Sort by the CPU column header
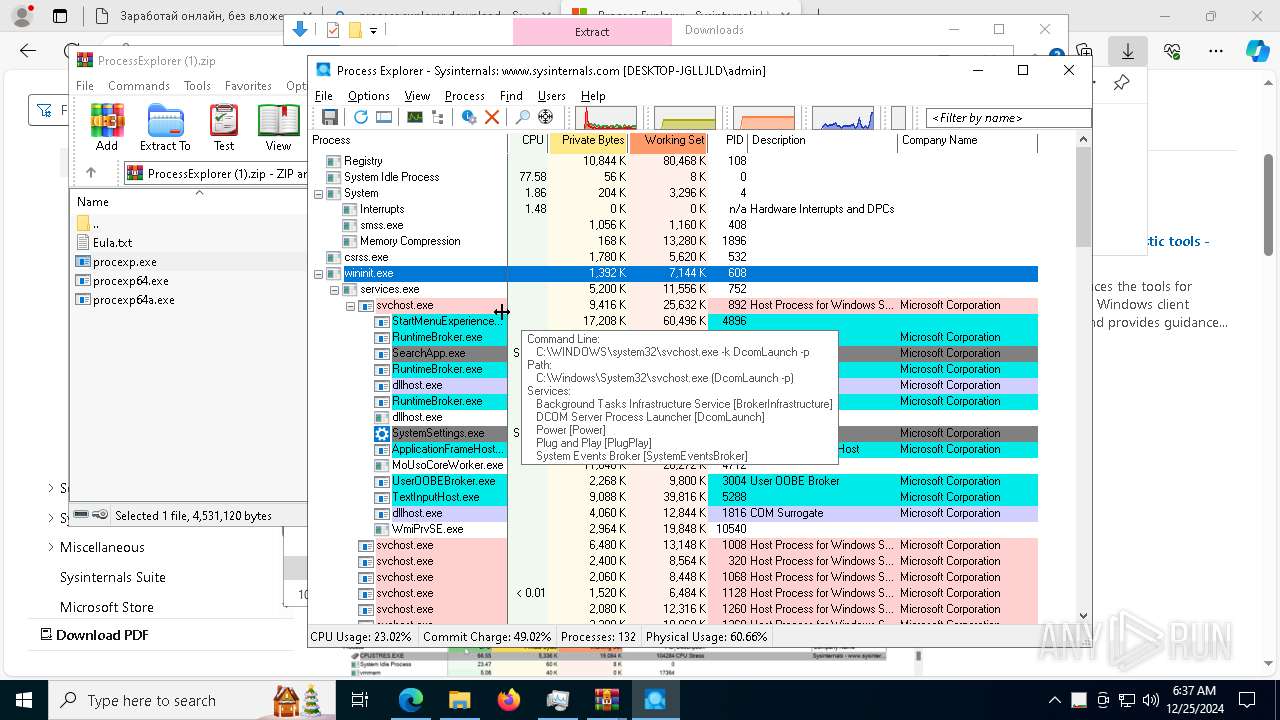 528,141
